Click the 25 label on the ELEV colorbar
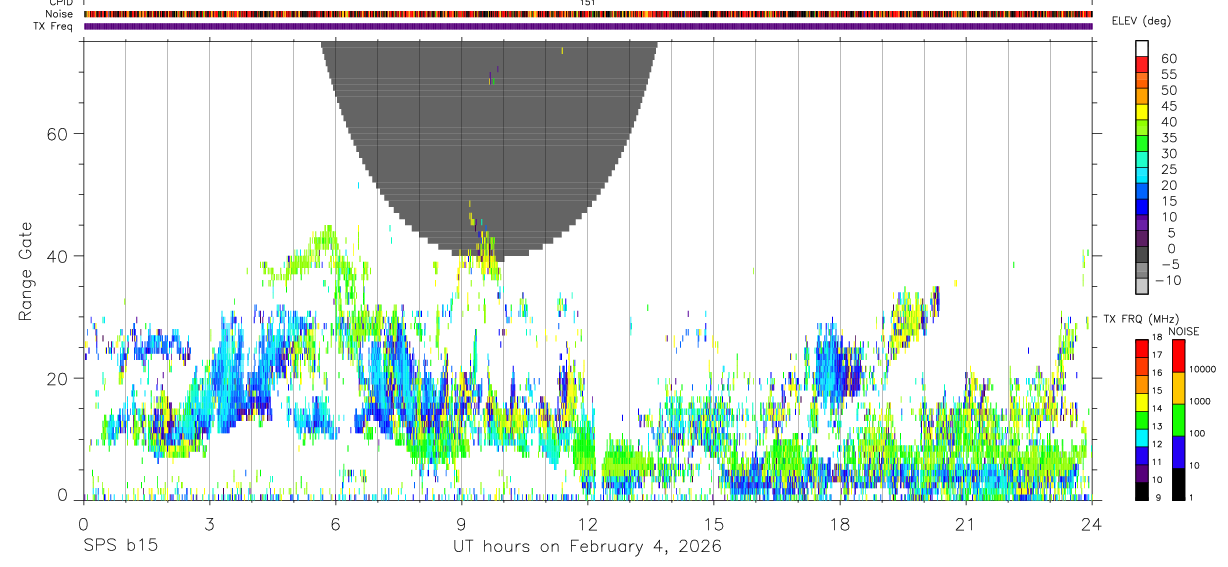This screenshot has width=1228, height=567. tap(1169, 170)
